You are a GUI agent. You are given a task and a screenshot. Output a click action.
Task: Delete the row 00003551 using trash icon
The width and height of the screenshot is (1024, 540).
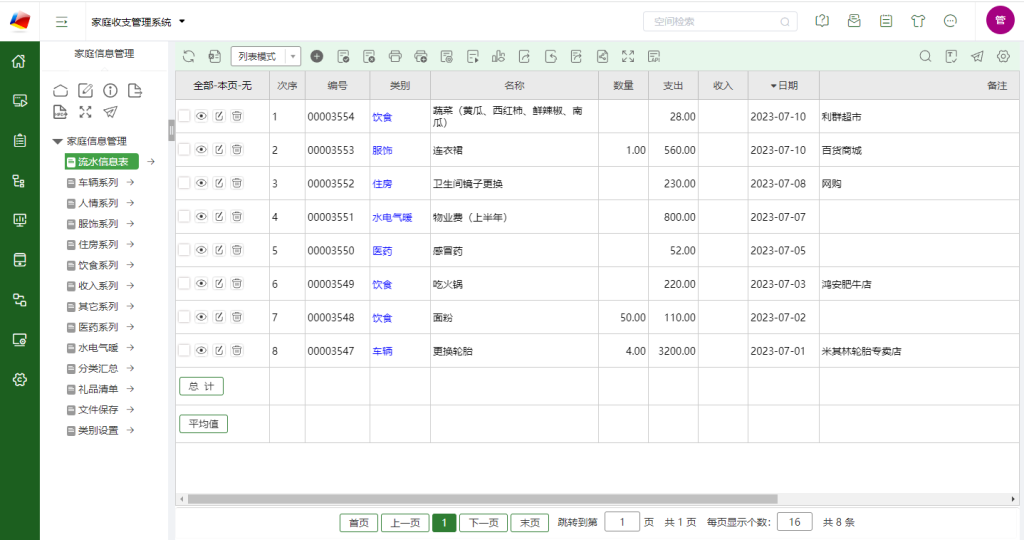pos(237,216)
